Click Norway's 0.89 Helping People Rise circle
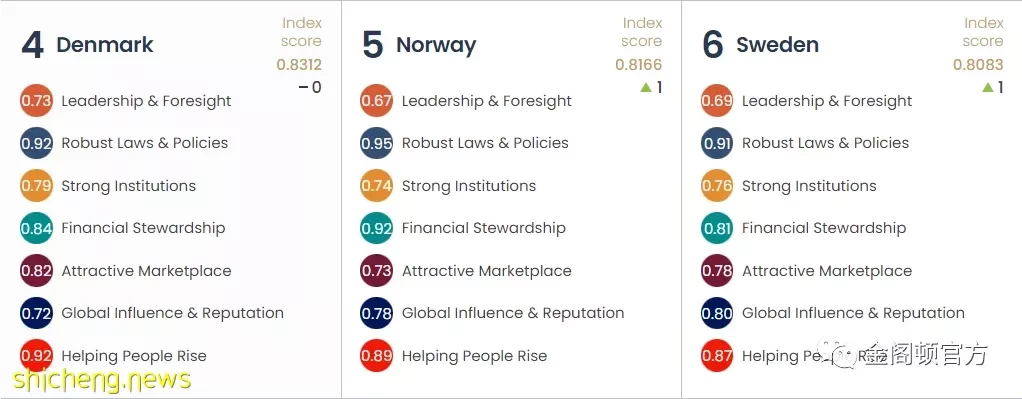 click(377, 356)
